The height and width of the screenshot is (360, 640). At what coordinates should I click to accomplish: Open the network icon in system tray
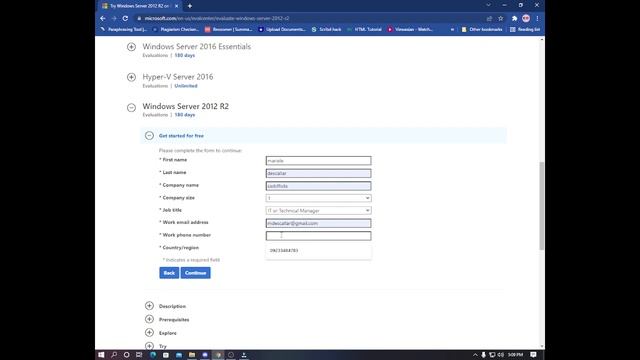pyautogui.click(x=492, y=355)
